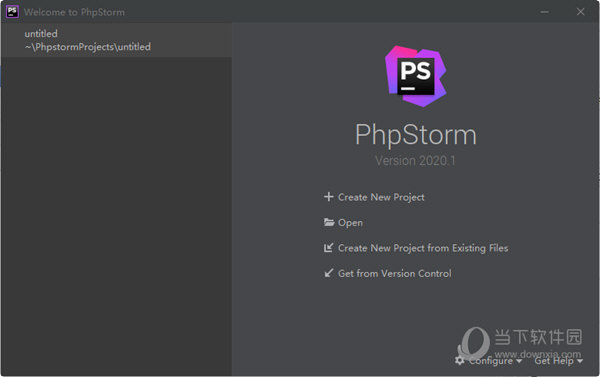Click the PhpStorm icon in the title bar

click(12, 12)
